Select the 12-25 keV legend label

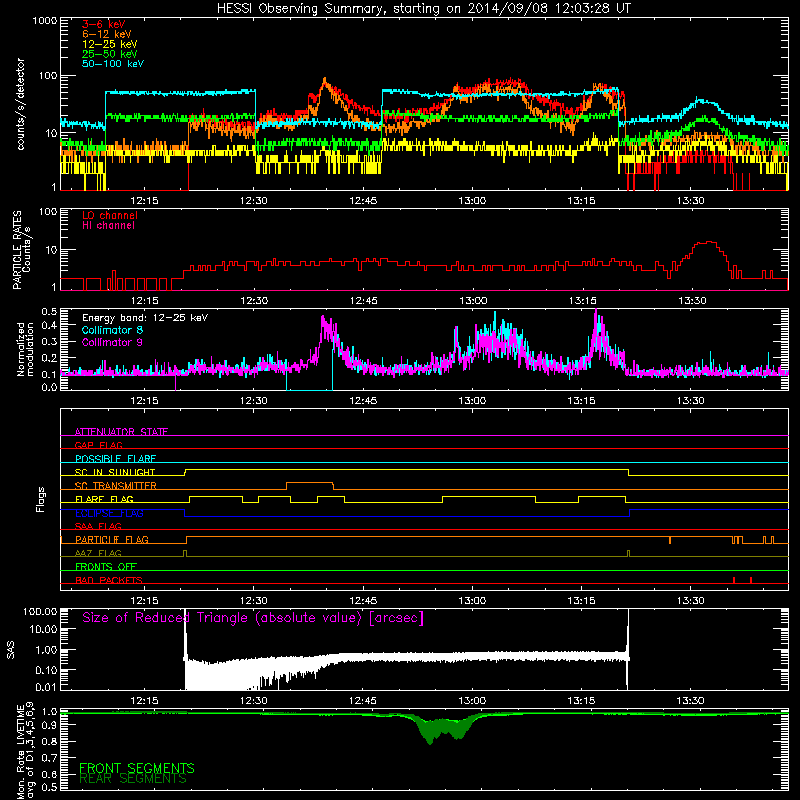[110, 44]
